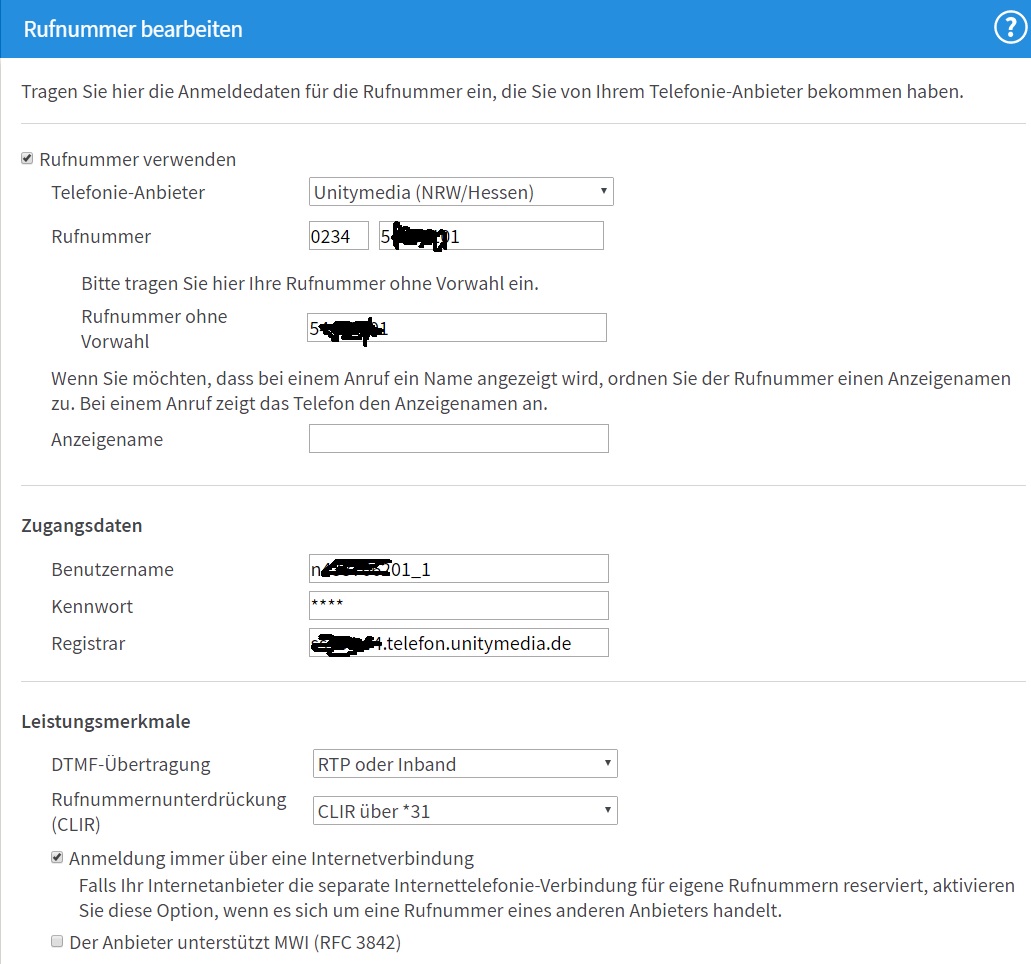Click the 'Anzeigename' label text
Viewport: 1031px width, 964px height.
point(107,440)
